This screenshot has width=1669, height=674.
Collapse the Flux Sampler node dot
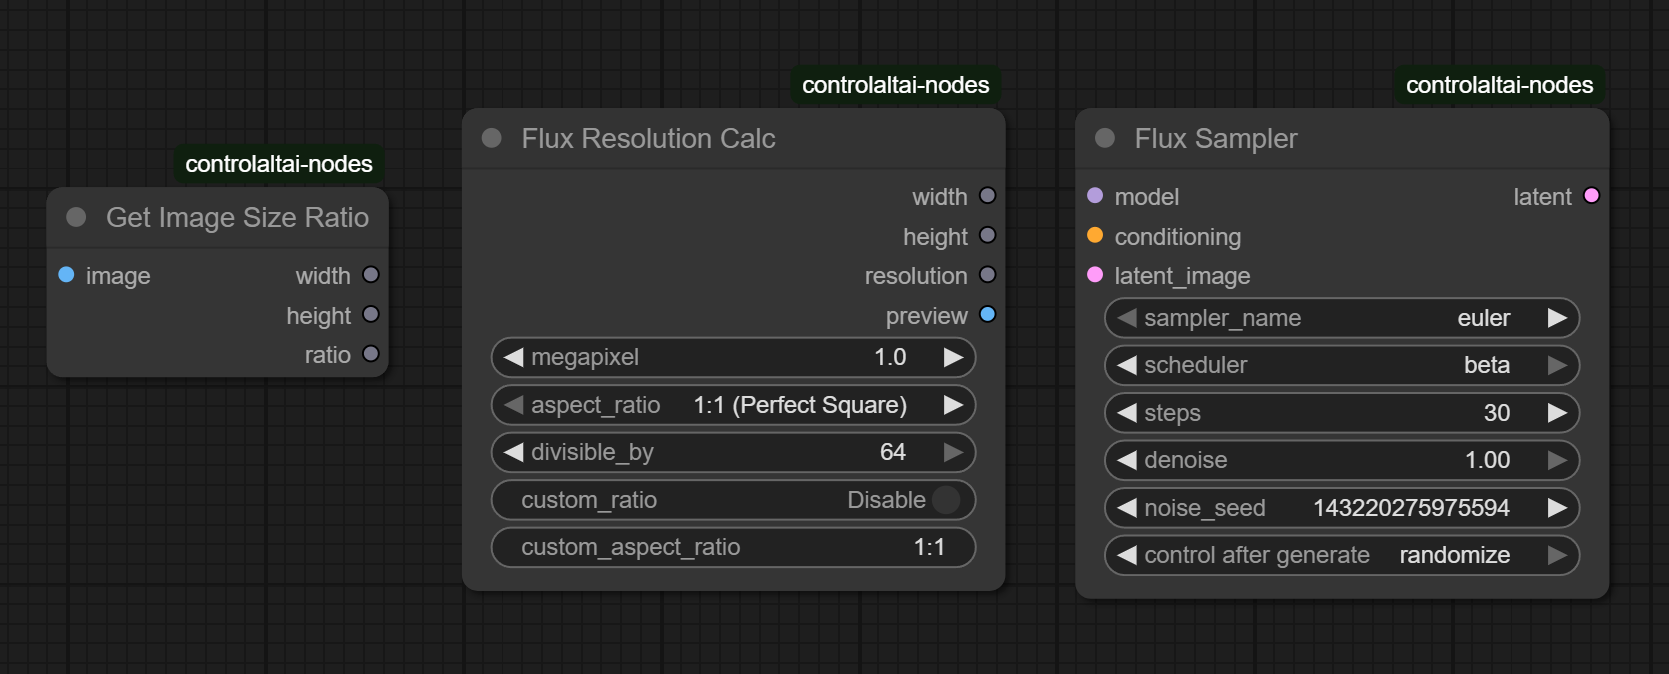(x=1105, y=138)
